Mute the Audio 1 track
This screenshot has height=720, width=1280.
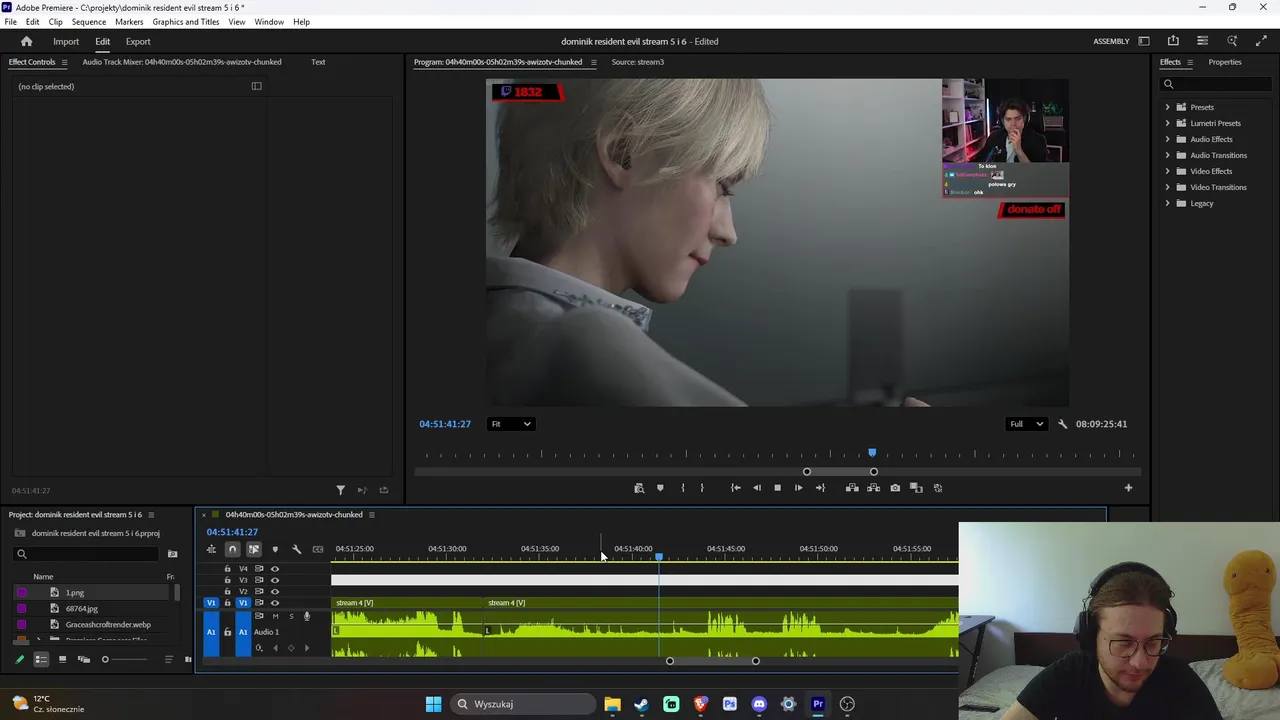[275, 616]
